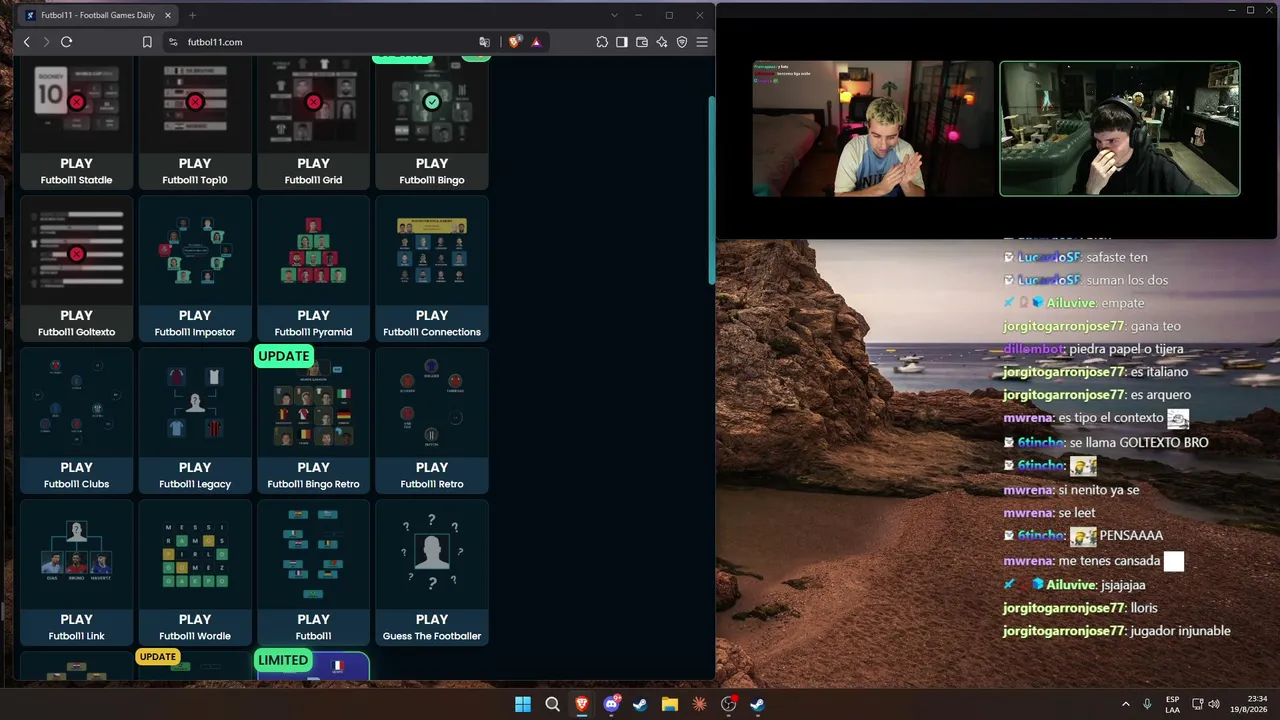The height and width of the screenshot is (720, 1280).
Task: Click chat message 'es tipo el contexto'
Action: tap(1111, 418)
